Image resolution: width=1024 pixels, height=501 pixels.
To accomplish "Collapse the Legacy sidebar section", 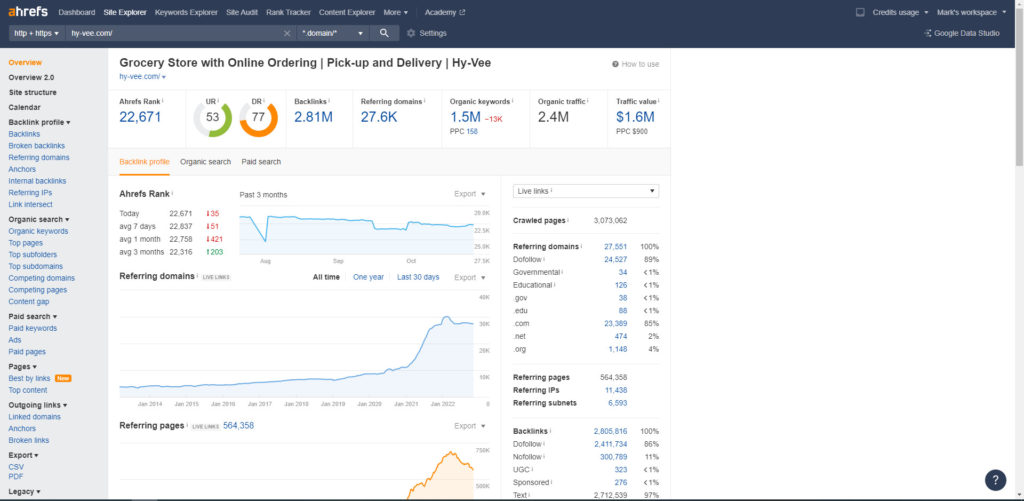I will 24,492.
